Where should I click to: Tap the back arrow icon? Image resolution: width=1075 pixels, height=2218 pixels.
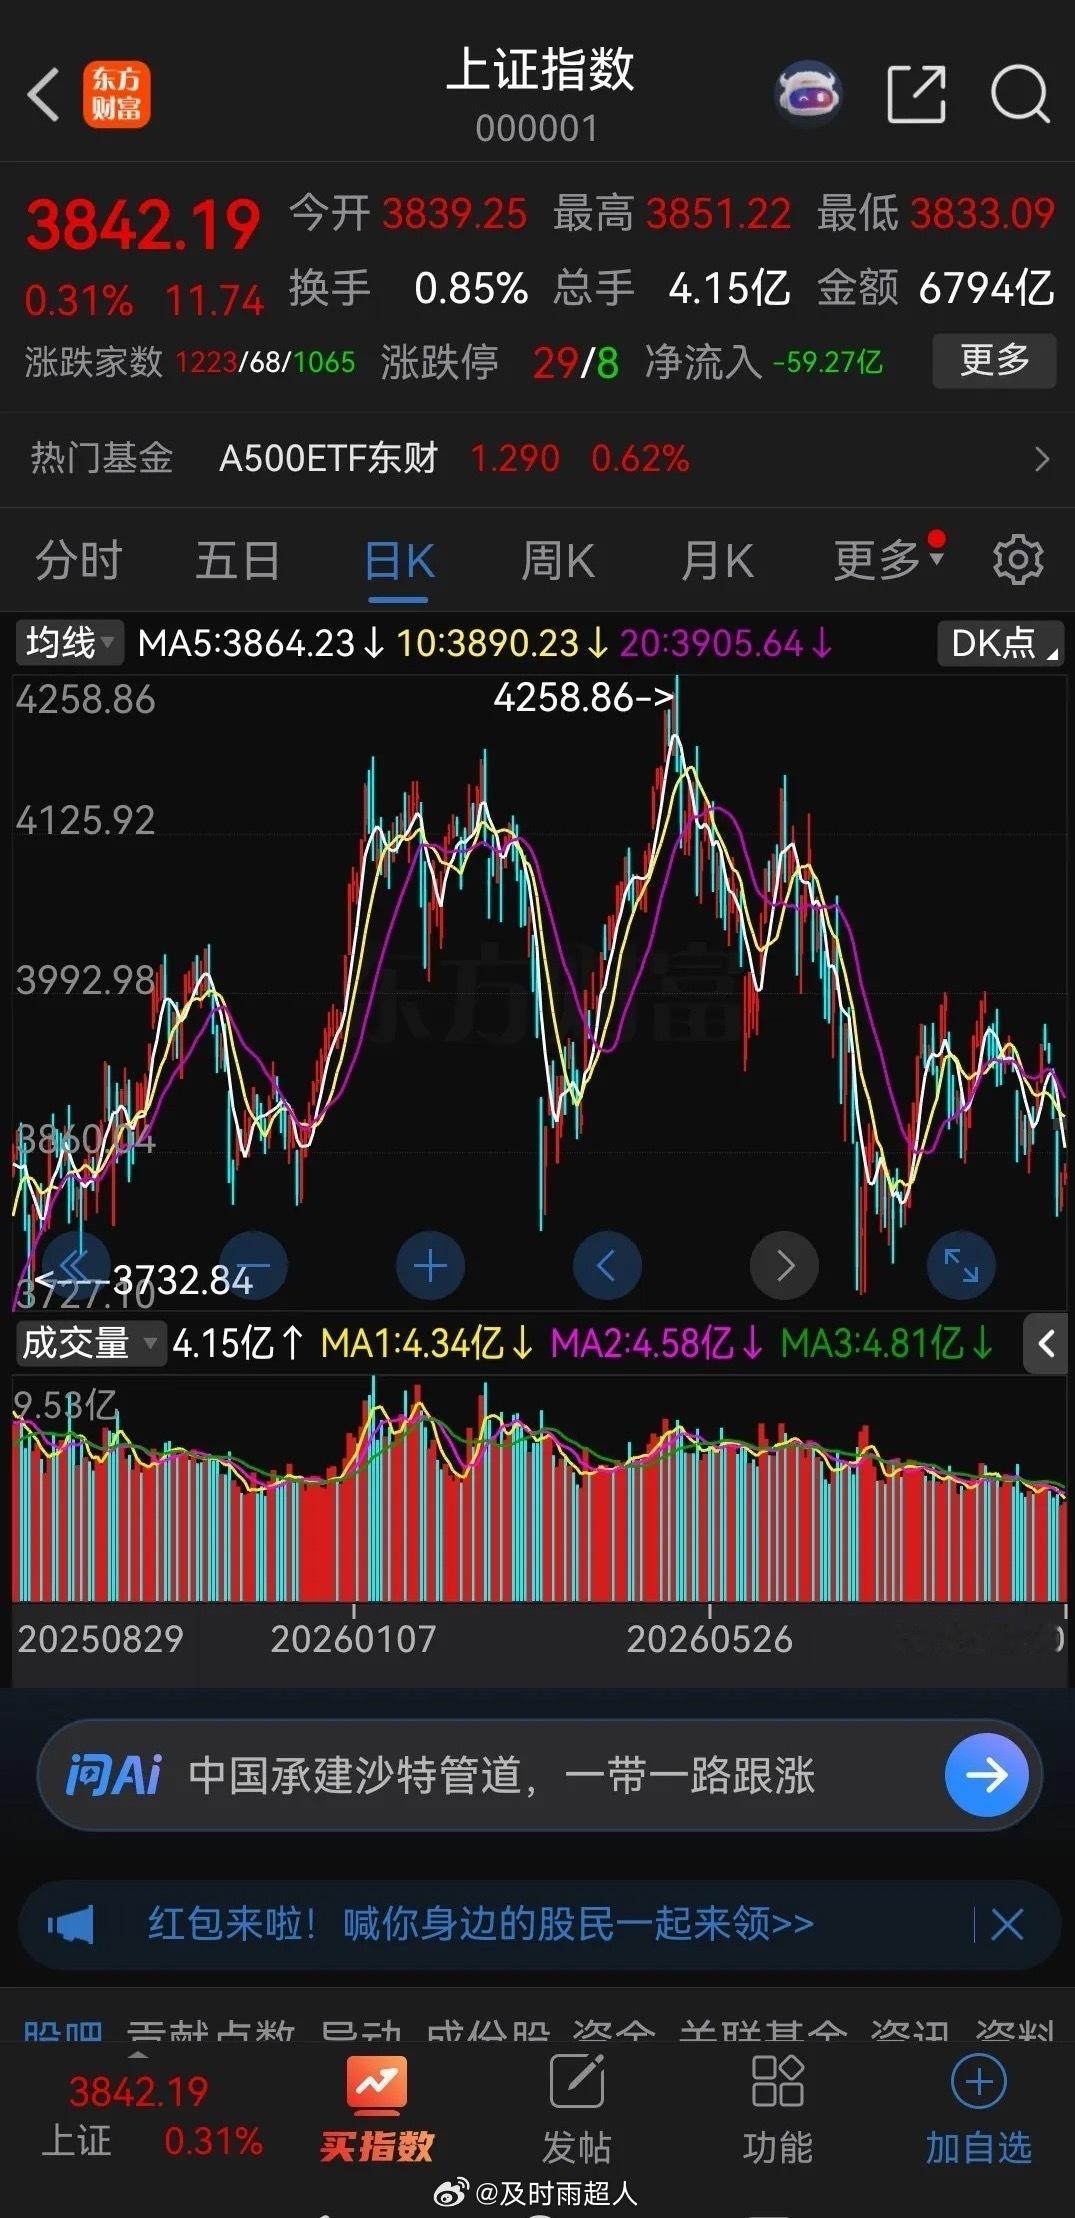pos(43,95)
